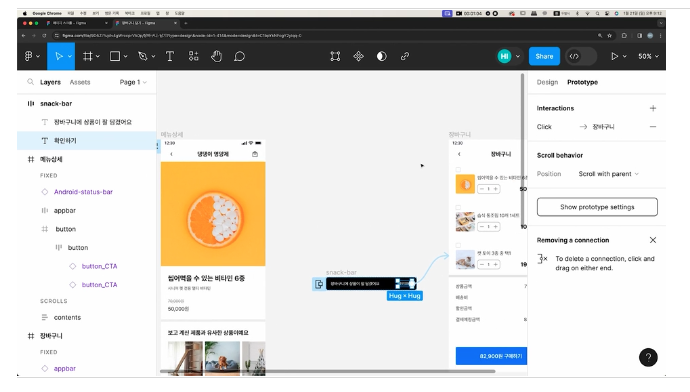Reload the page in Chrome
The height and width of the screenshot is (392, 690).
pyautogui.click(x=44, y=36)
